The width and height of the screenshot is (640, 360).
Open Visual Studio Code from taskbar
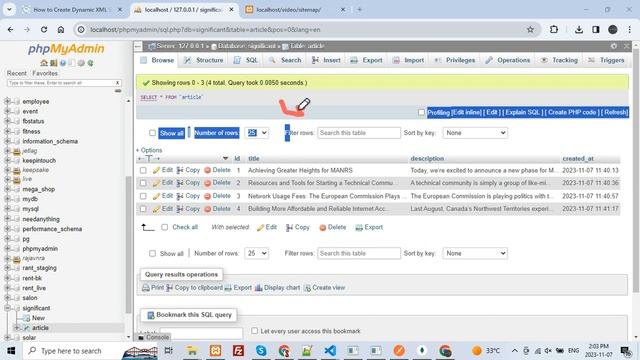tap(330, 351)
